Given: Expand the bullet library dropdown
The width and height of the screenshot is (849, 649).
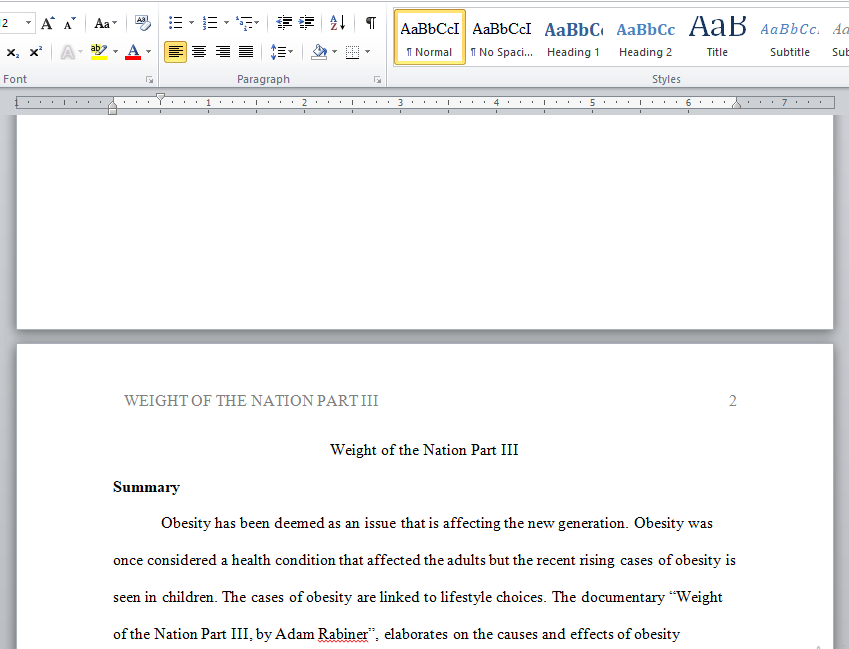Looking at the screenshot, I should [x=191, y=23].
